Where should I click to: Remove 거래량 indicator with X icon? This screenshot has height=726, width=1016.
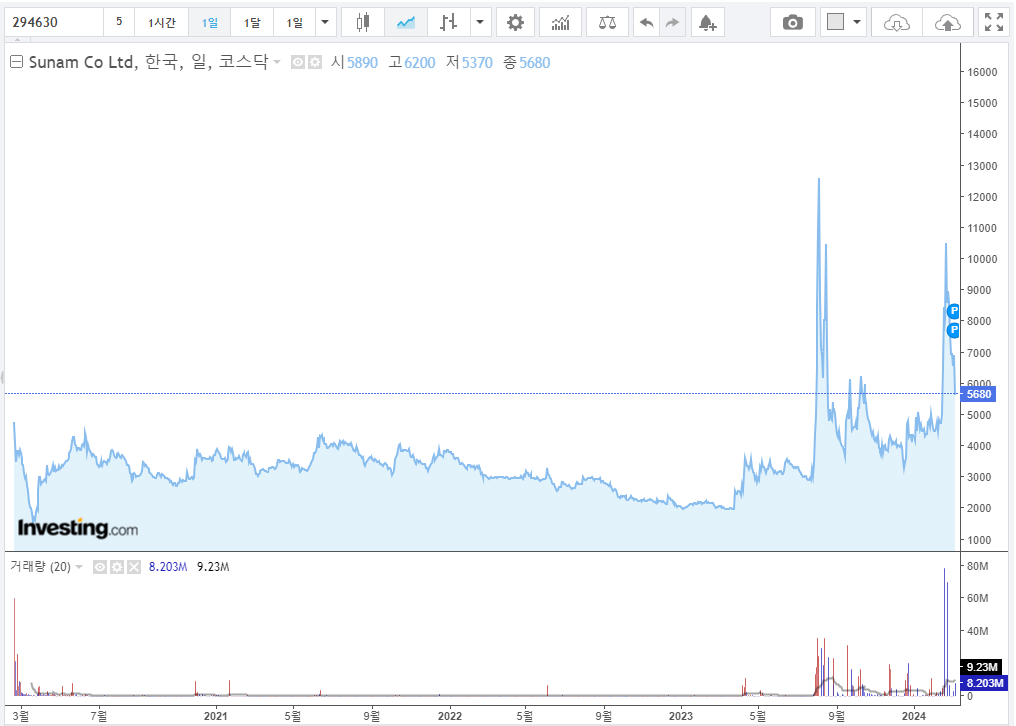(x=133, y=567)
